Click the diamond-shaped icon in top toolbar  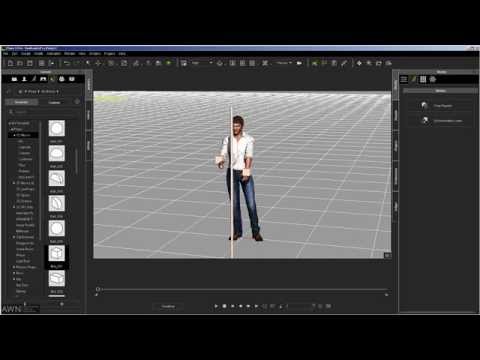[359, 63]
